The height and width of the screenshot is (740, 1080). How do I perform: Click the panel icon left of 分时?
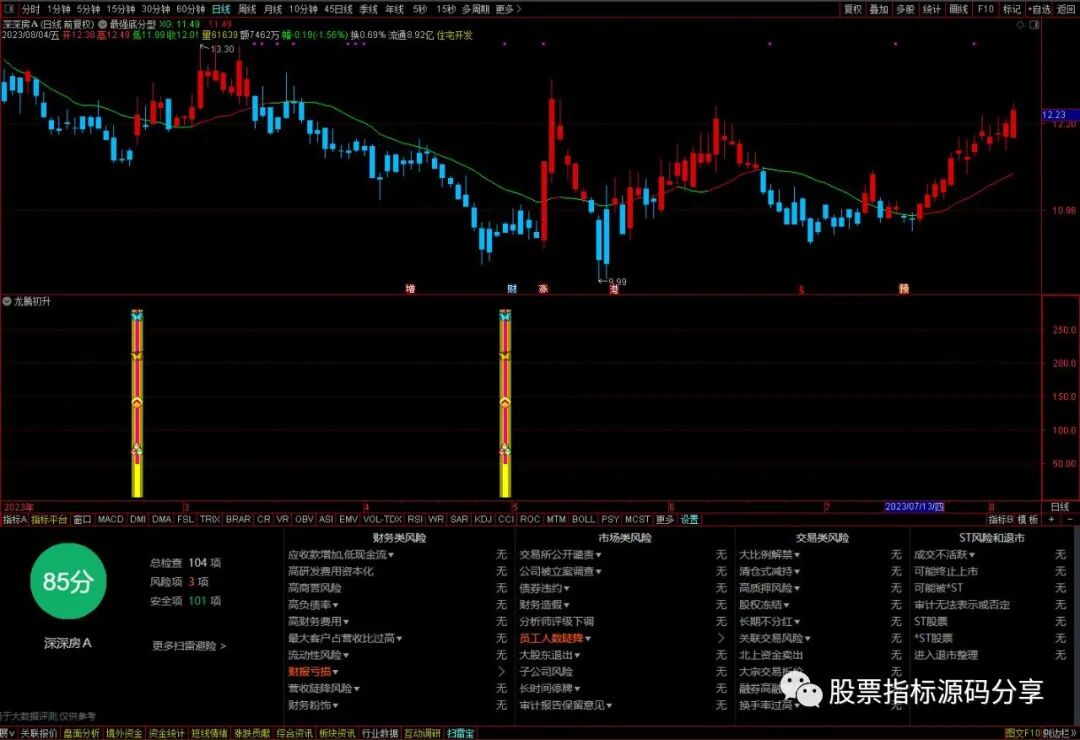[x=10, y=9]
